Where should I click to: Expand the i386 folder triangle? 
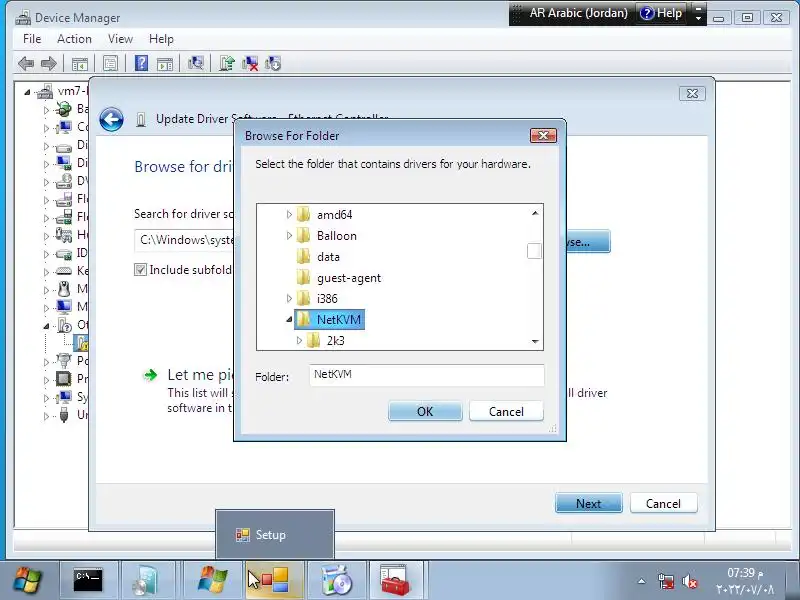pyautogui.click(x=289, y=298)
